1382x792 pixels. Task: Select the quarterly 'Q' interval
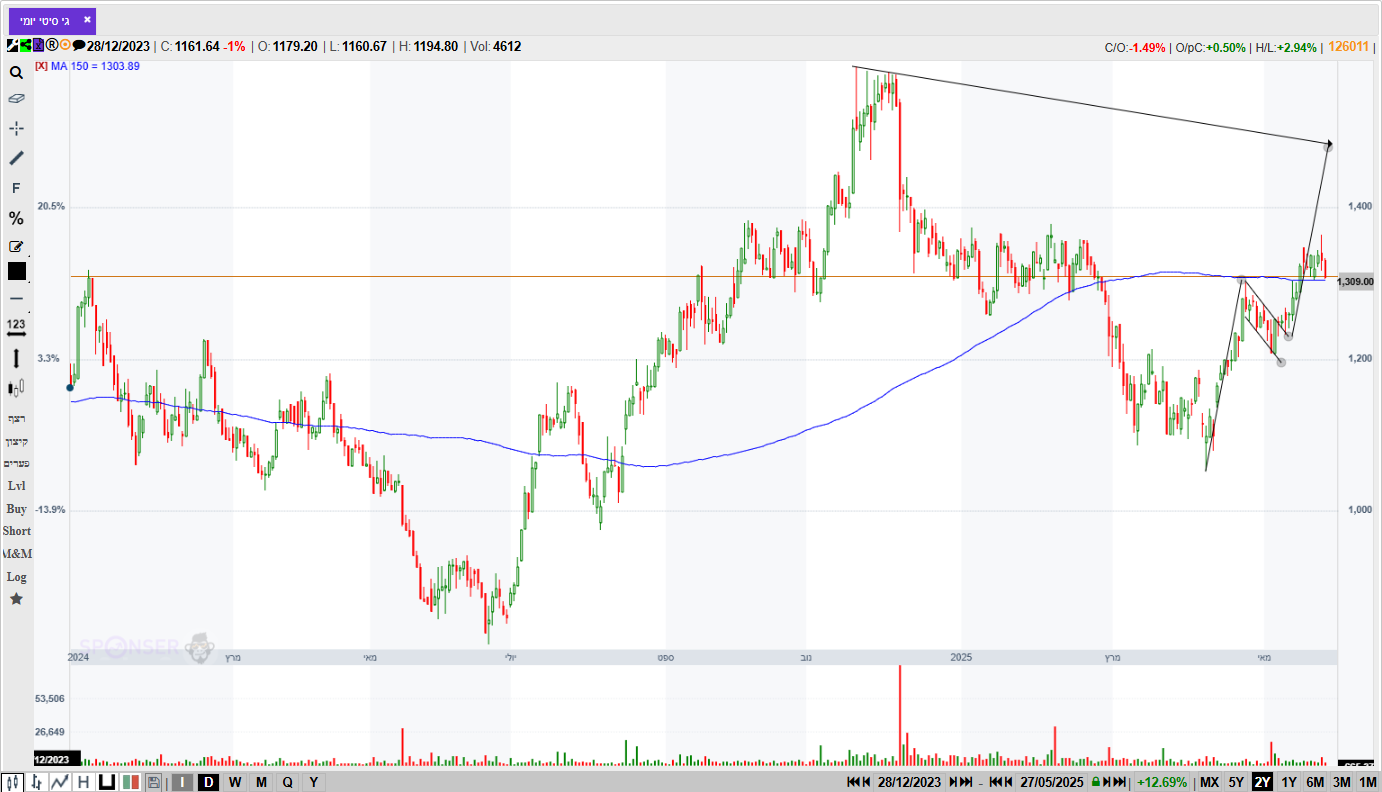(287, 782)
